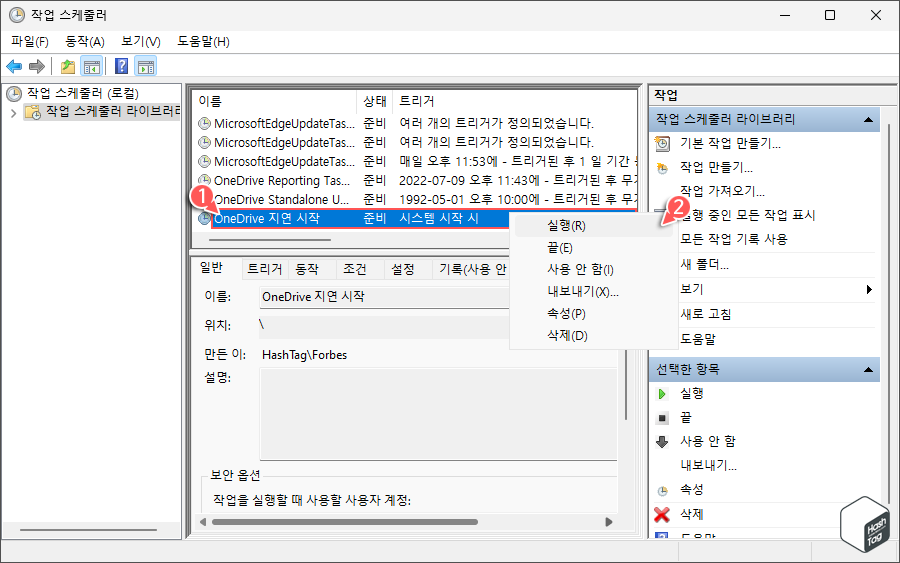Open the 보기 submenu arrow in Actions
Screen dimensions: 900x563
click(x=869, y=290)
